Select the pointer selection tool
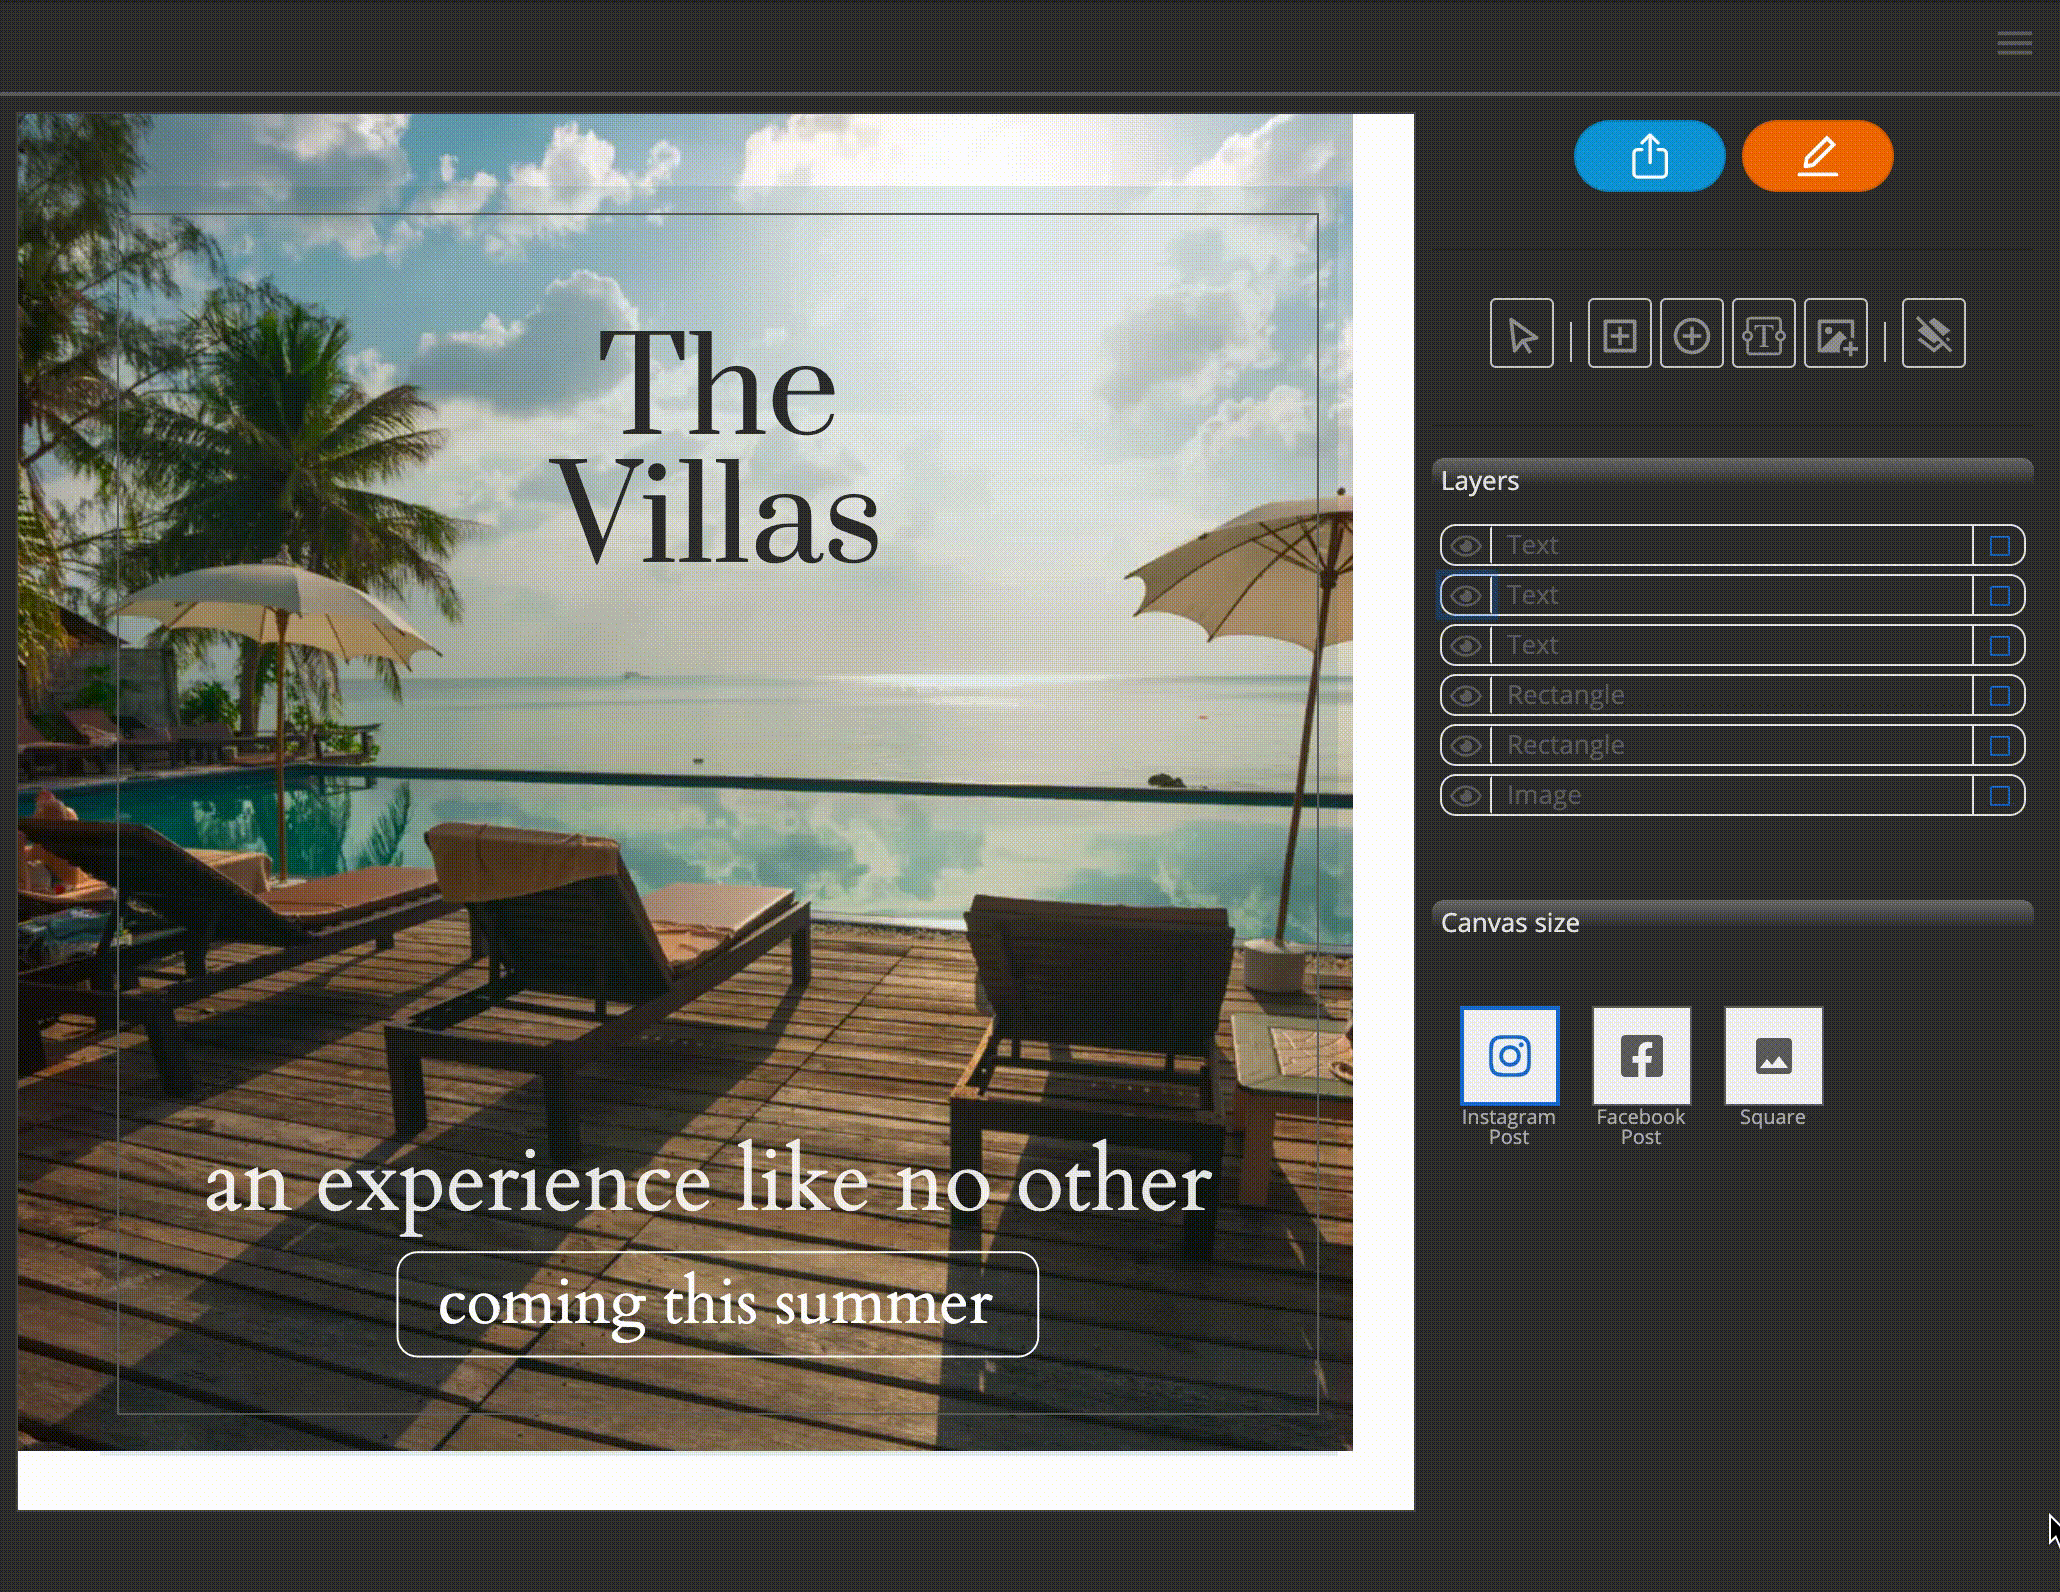The image size is (2060, 1592). (1521, 333)
